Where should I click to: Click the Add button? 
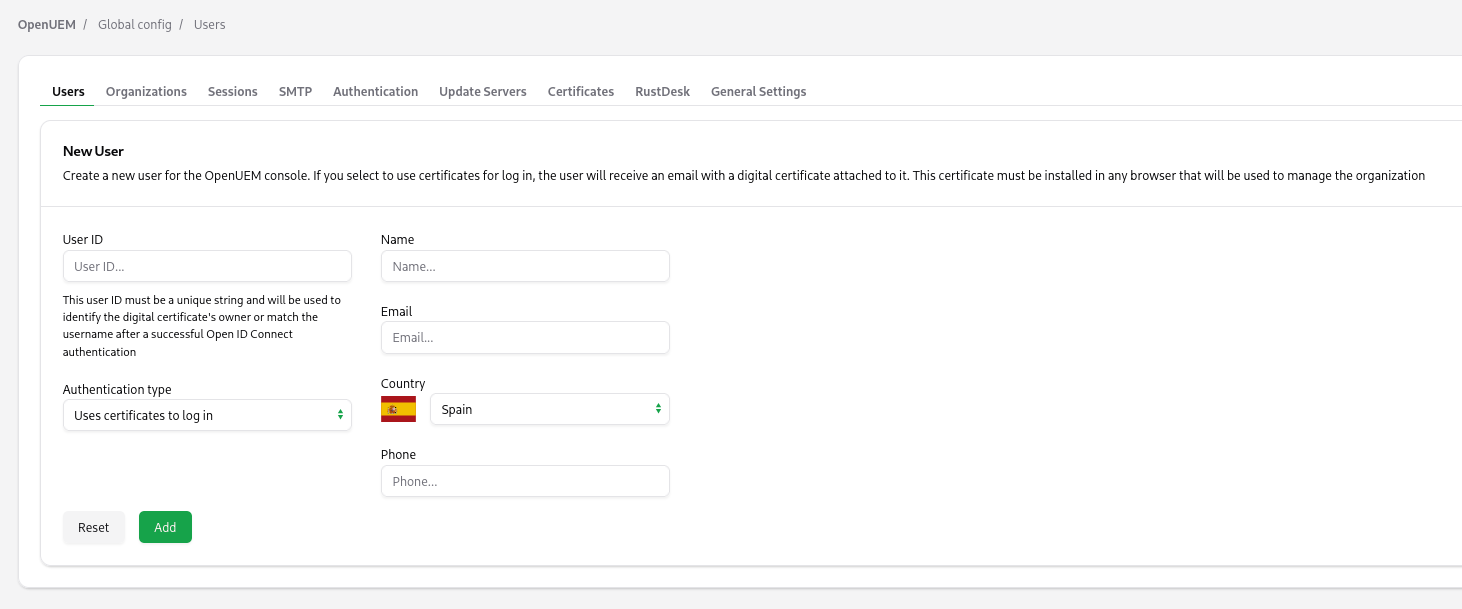[x=165, y=527]
